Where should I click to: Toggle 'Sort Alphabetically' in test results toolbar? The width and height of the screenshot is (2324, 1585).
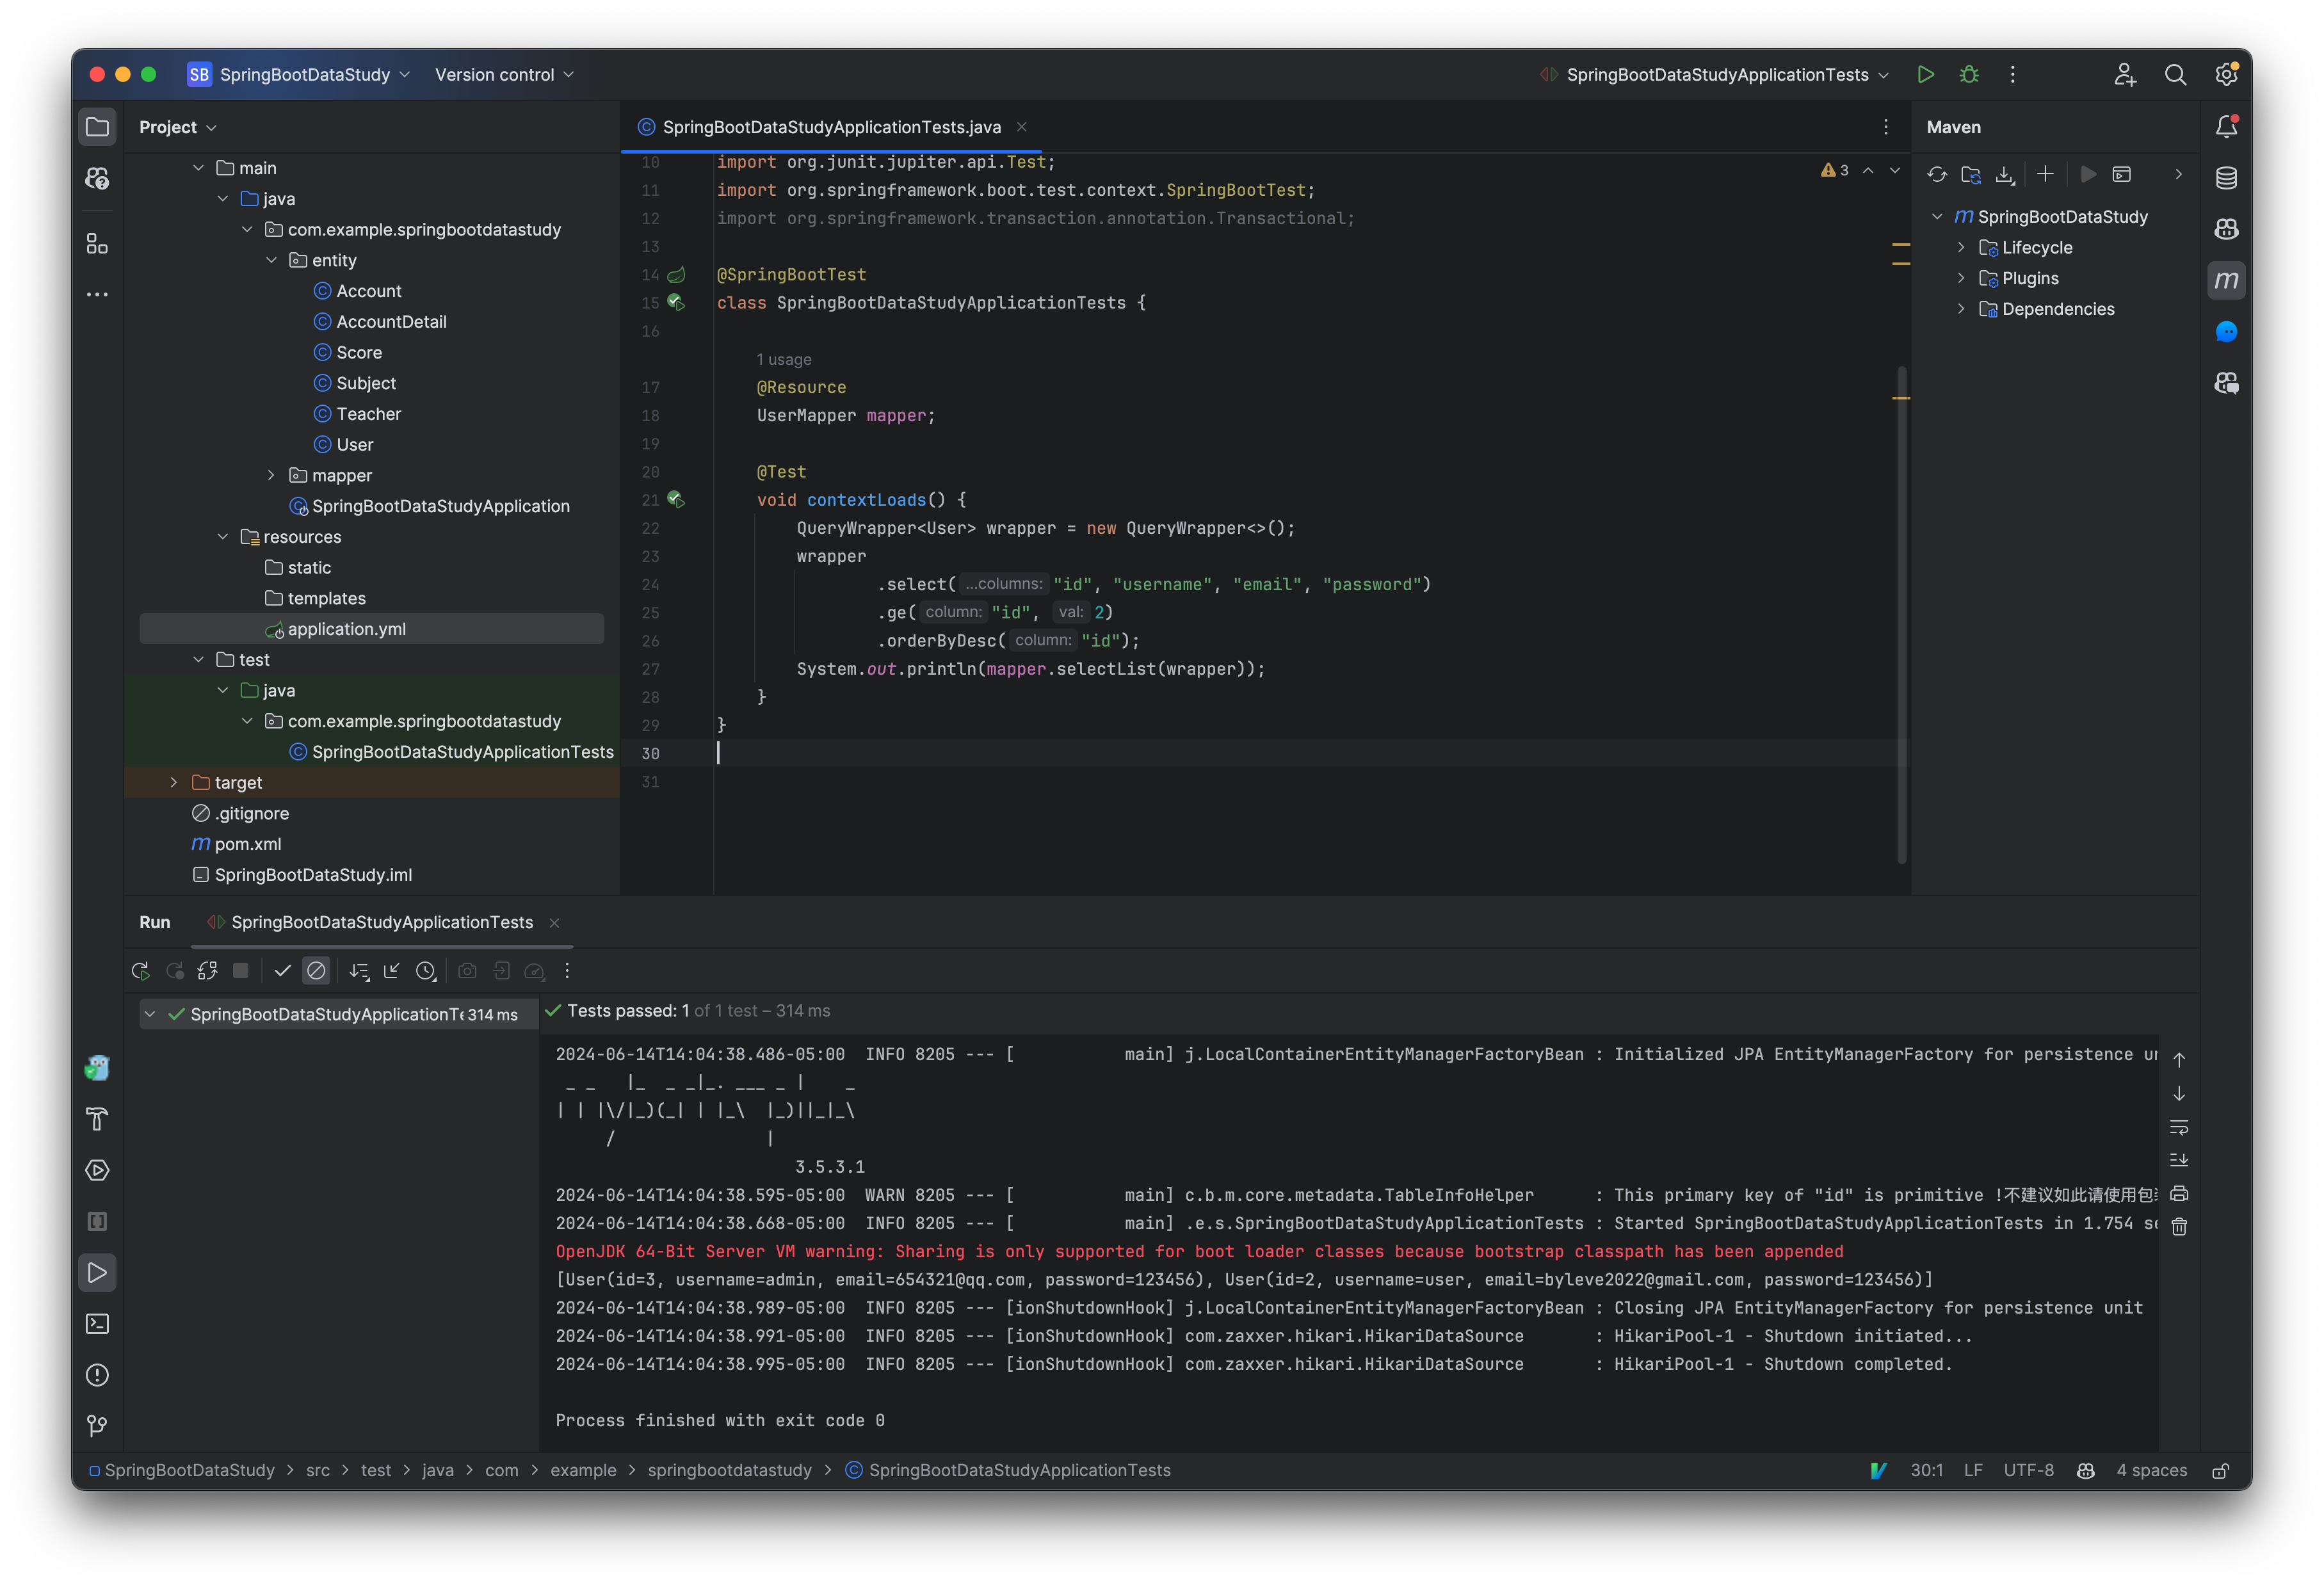pyautogui.click(x=359, y=970)
